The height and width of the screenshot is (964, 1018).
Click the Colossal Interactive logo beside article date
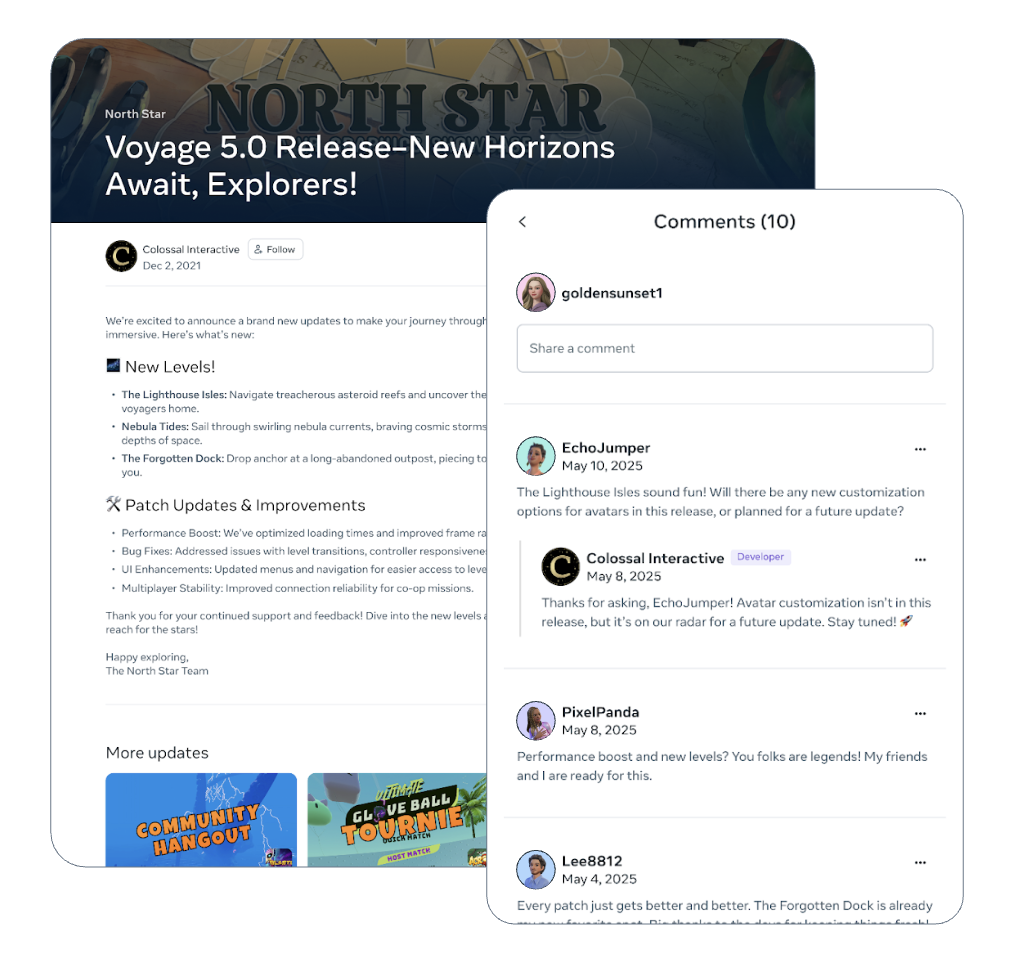(121, 256)
